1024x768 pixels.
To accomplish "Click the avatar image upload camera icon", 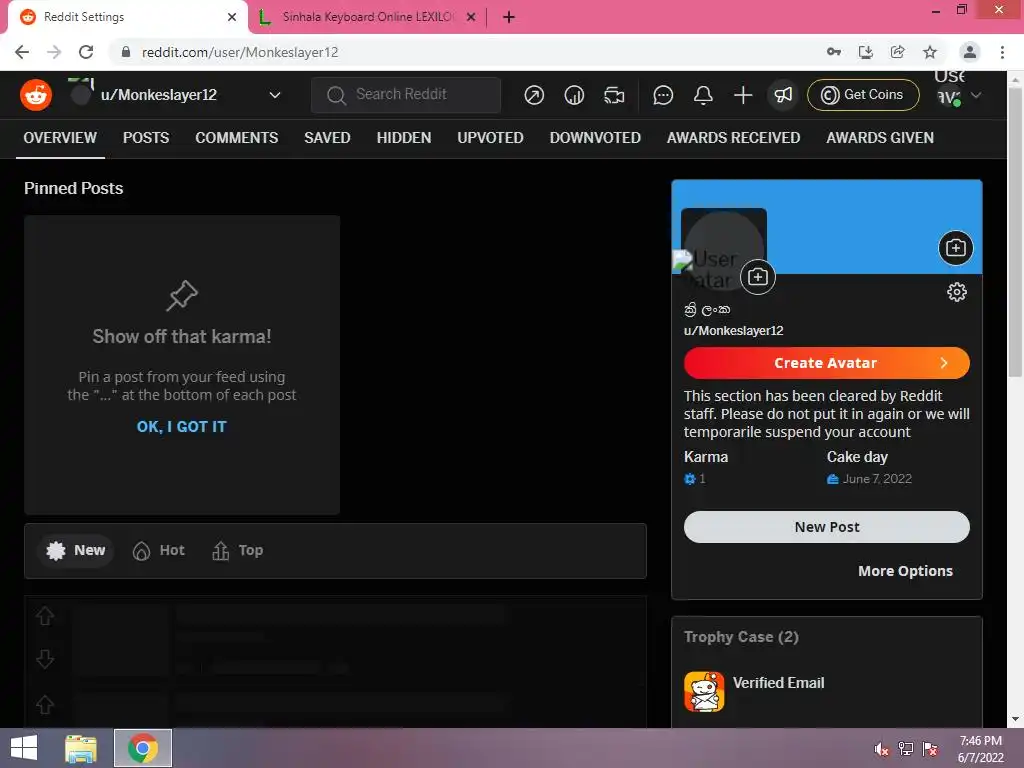I will click(758, 277).
